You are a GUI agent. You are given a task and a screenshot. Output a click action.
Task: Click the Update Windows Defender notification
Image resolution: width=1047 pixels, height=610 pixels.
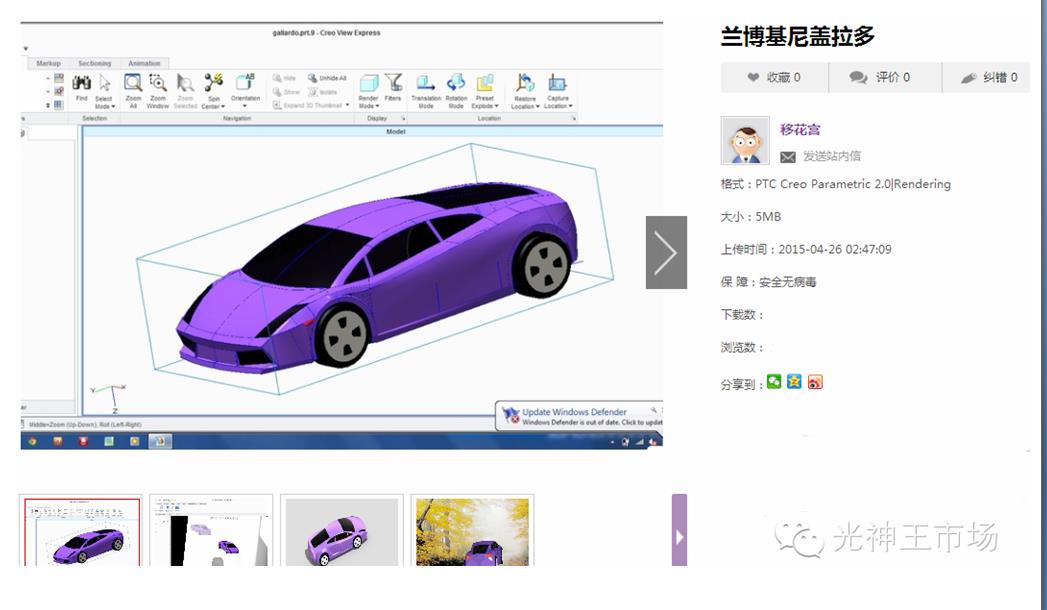(580, 416)
